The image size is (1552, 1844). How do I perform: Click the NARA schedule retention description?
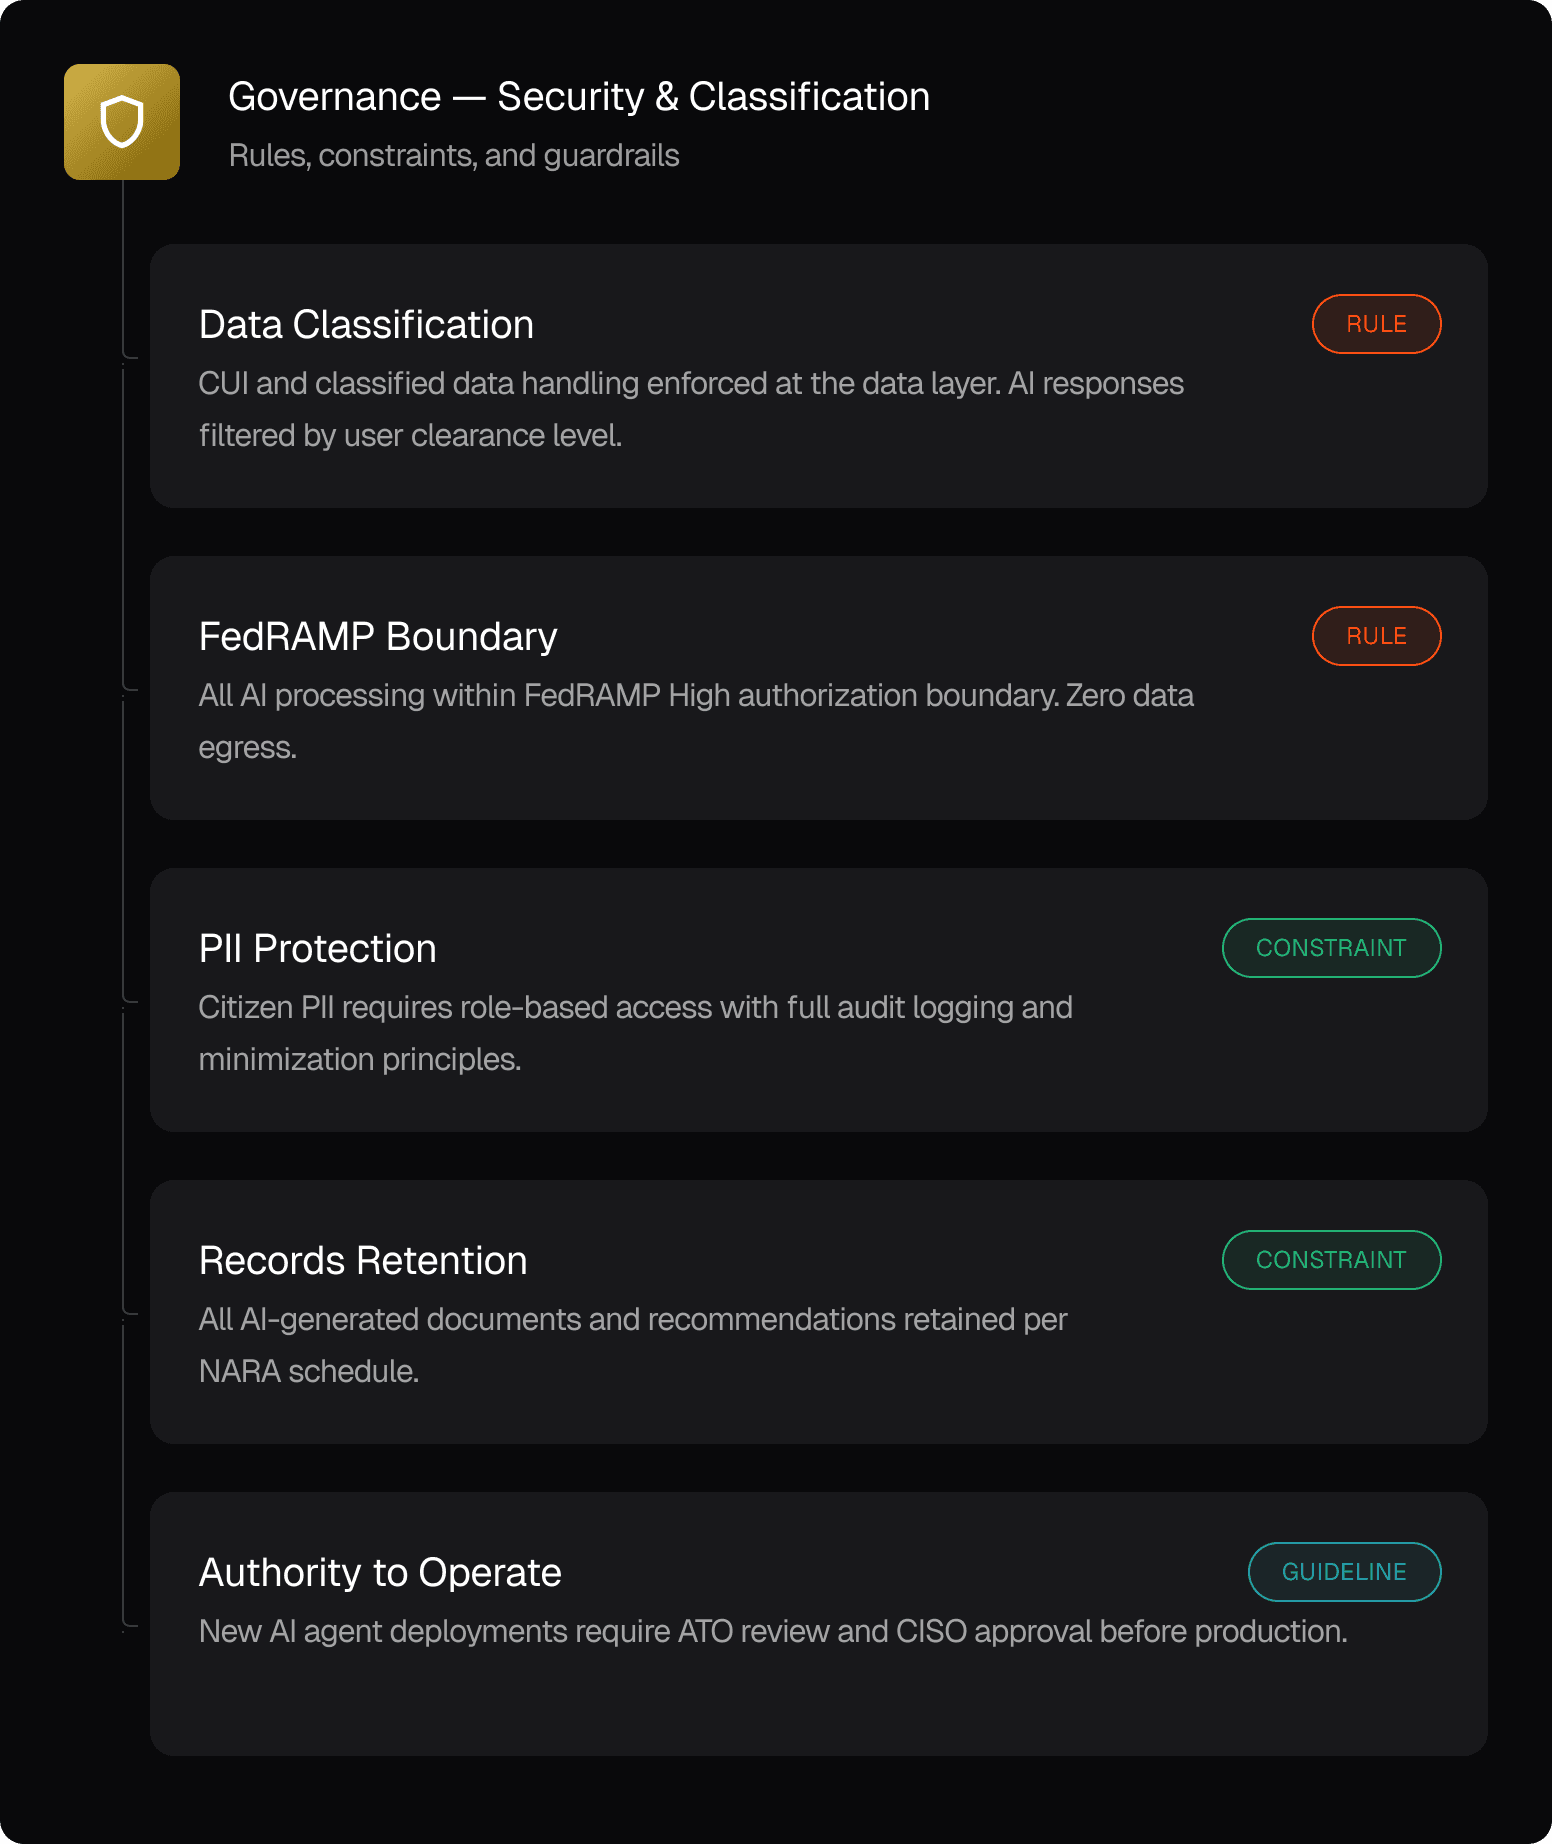pyautogui.click(x=632, y=1345)
